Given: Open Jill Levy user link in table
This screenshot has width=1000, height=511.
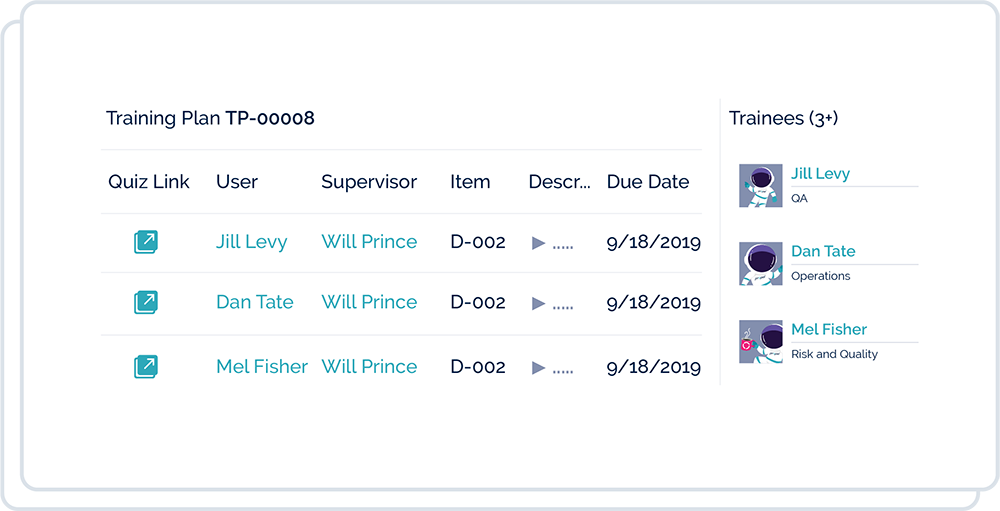Looking at the screenshot, I should click(251, 242).
